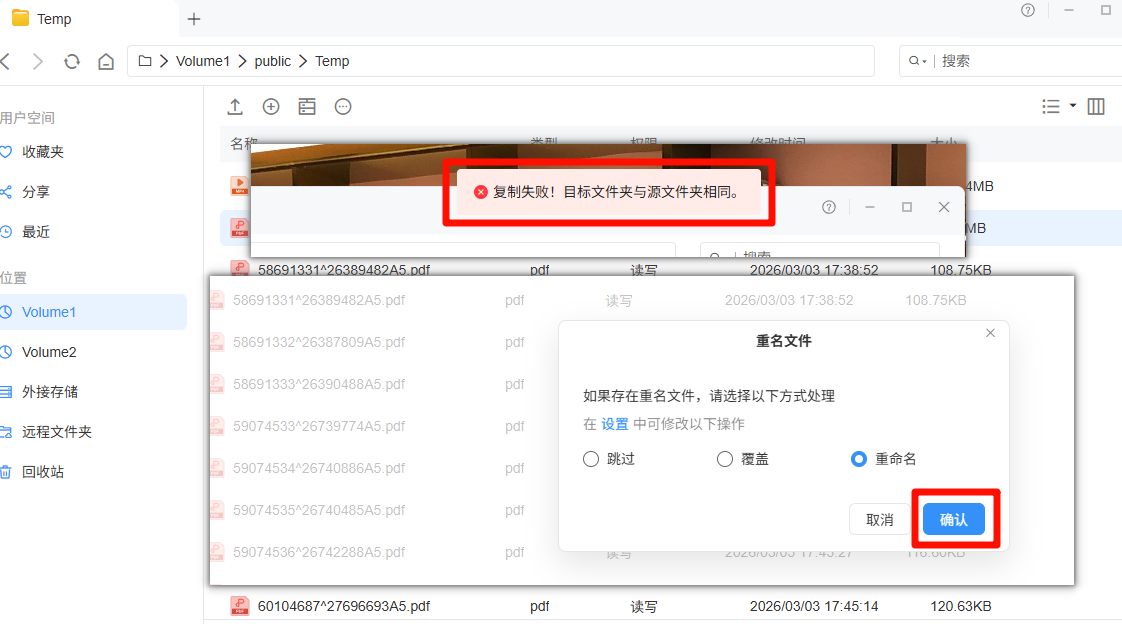Refresh the current folder
Image resolution: width=1122 pixels, height=624 pixels.
72,62
